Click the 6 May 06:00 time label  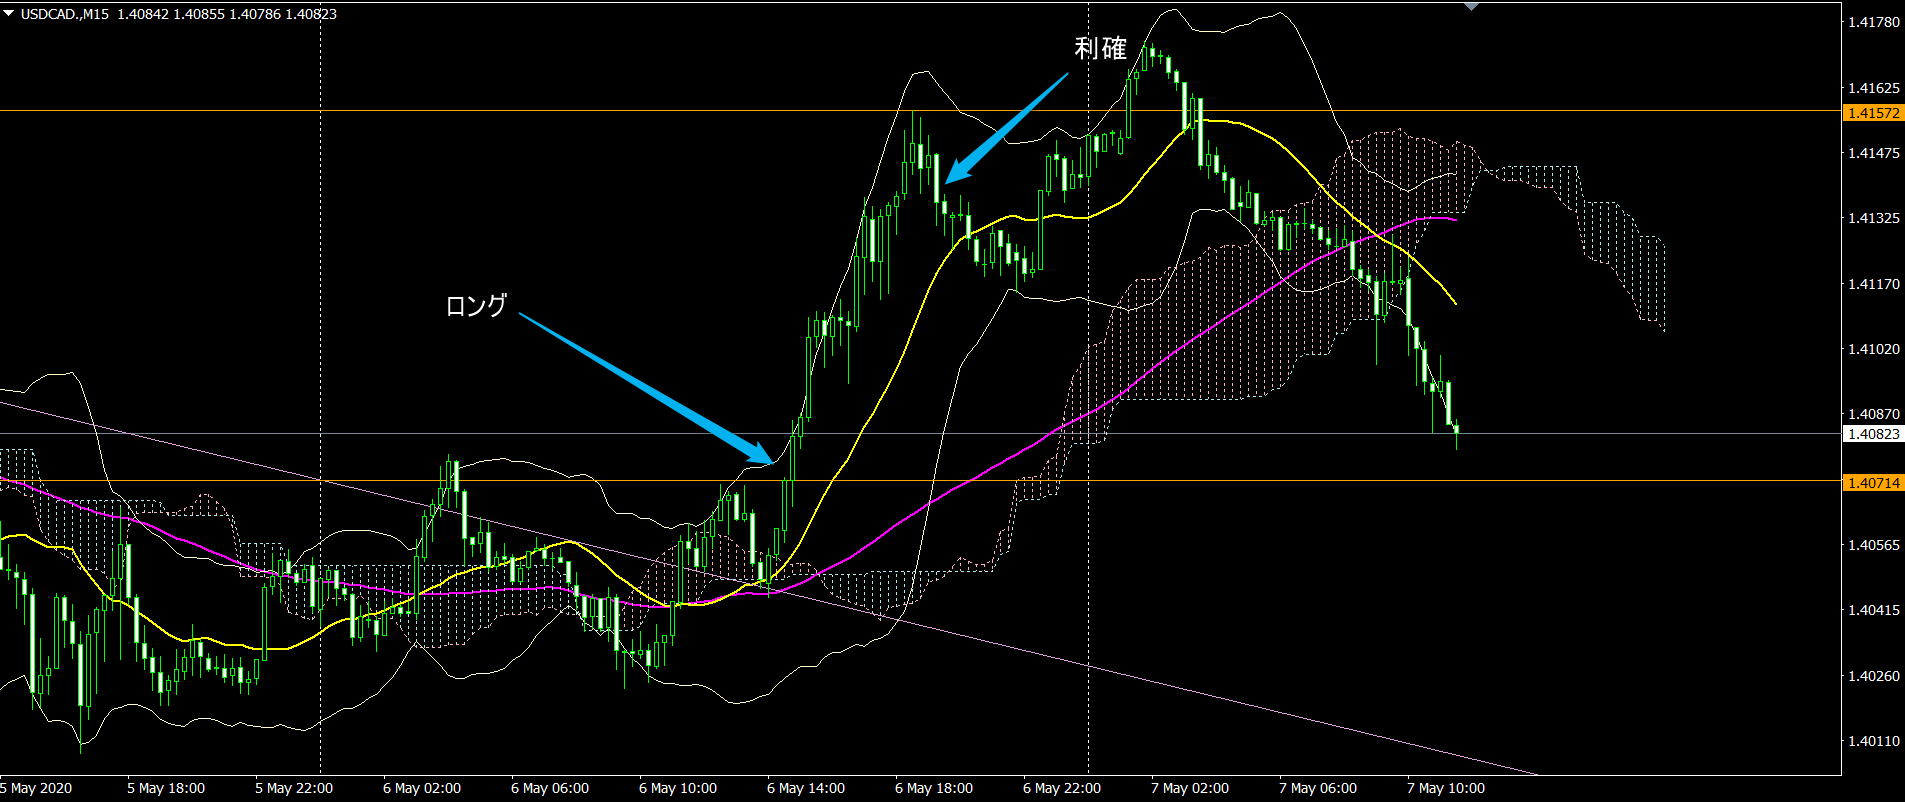pyautogui.click(x=550, y=788)
